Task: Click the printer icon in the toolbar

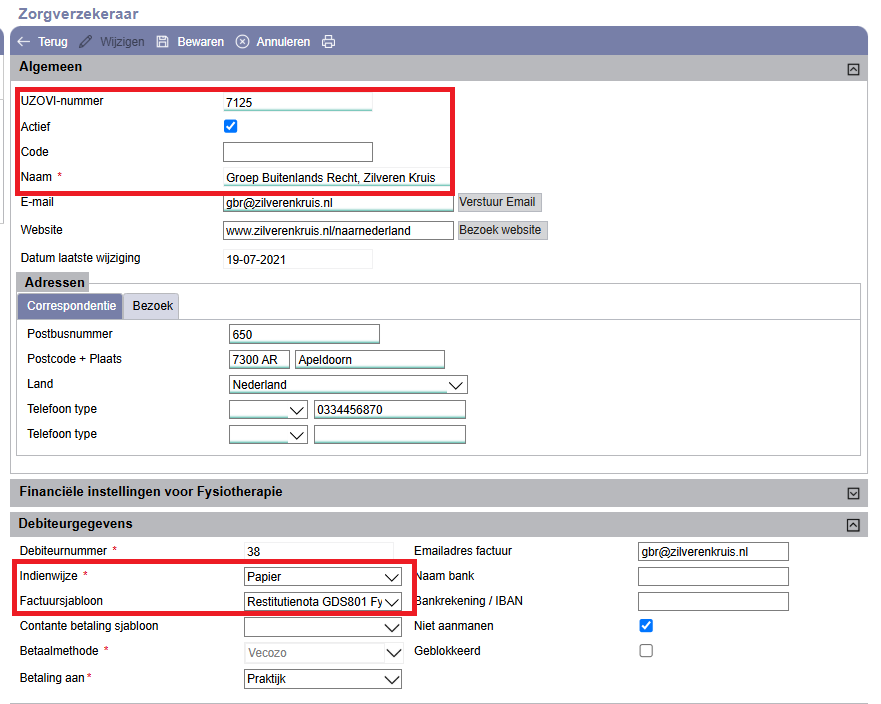Action: [x=329, y=42]
